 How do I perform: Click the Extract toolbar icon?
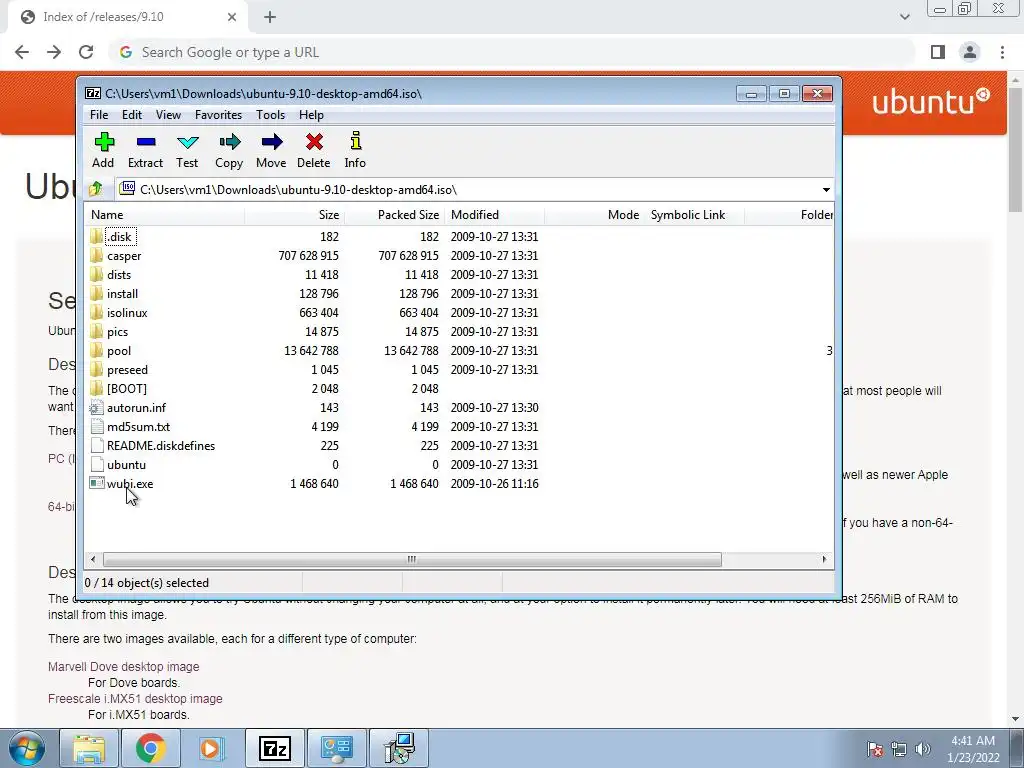pos(145,150)
